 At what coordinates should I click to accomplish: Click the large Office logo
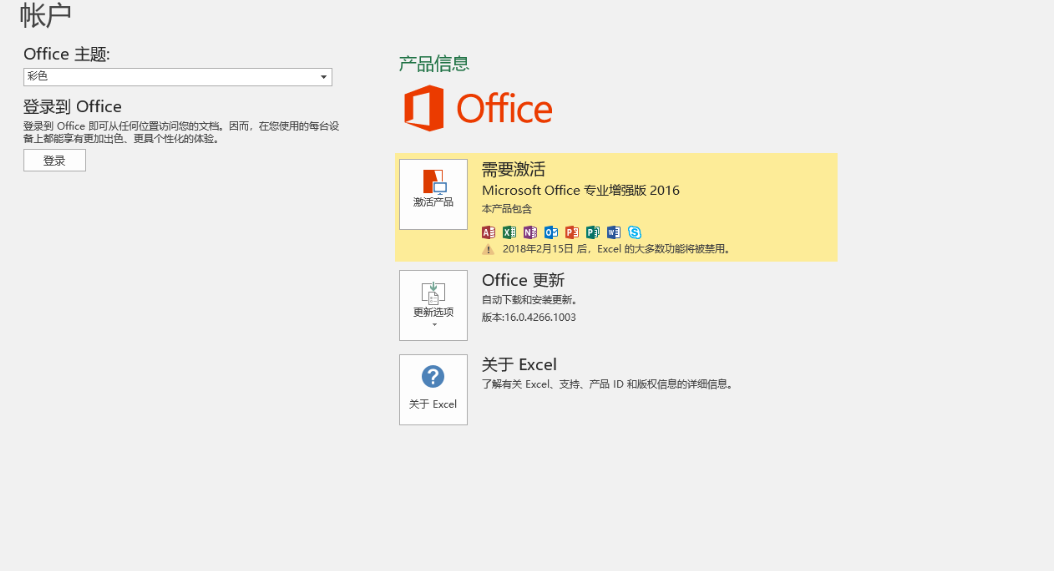(x=478, y=108)
